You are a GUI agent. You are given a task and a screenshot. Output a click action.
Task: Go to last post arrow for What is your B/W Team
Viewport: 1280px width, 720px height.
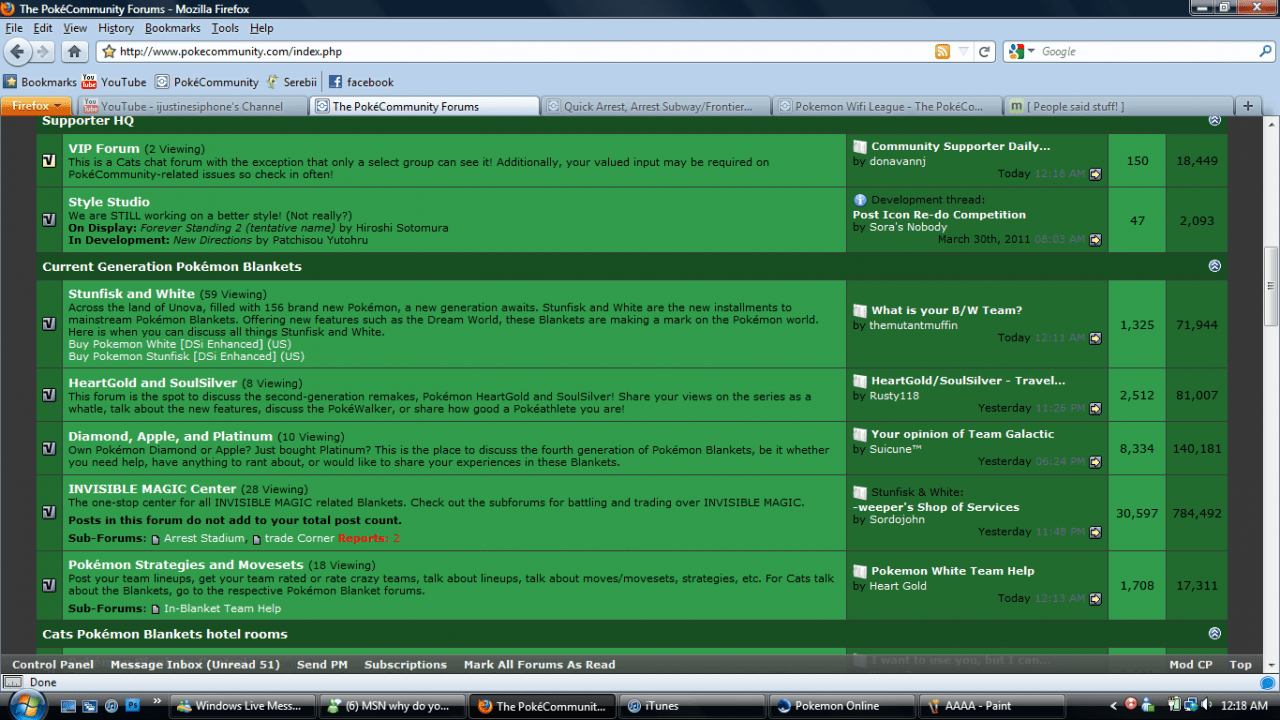[x=1095, y=338]
